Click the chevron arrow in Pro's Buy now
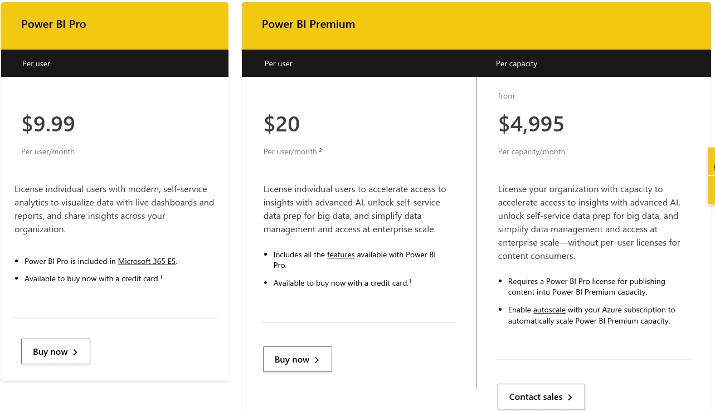715x411 pixels. (75, 352)
